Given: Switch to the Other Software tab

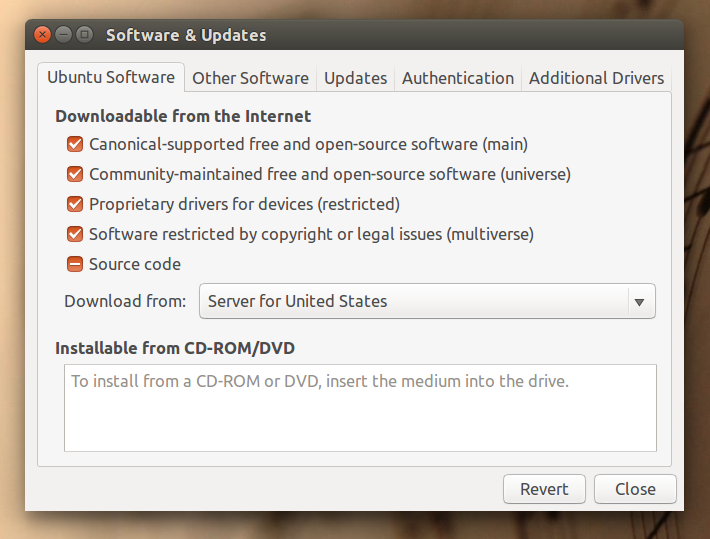Looking at the screenshot, I should (250, 78).
